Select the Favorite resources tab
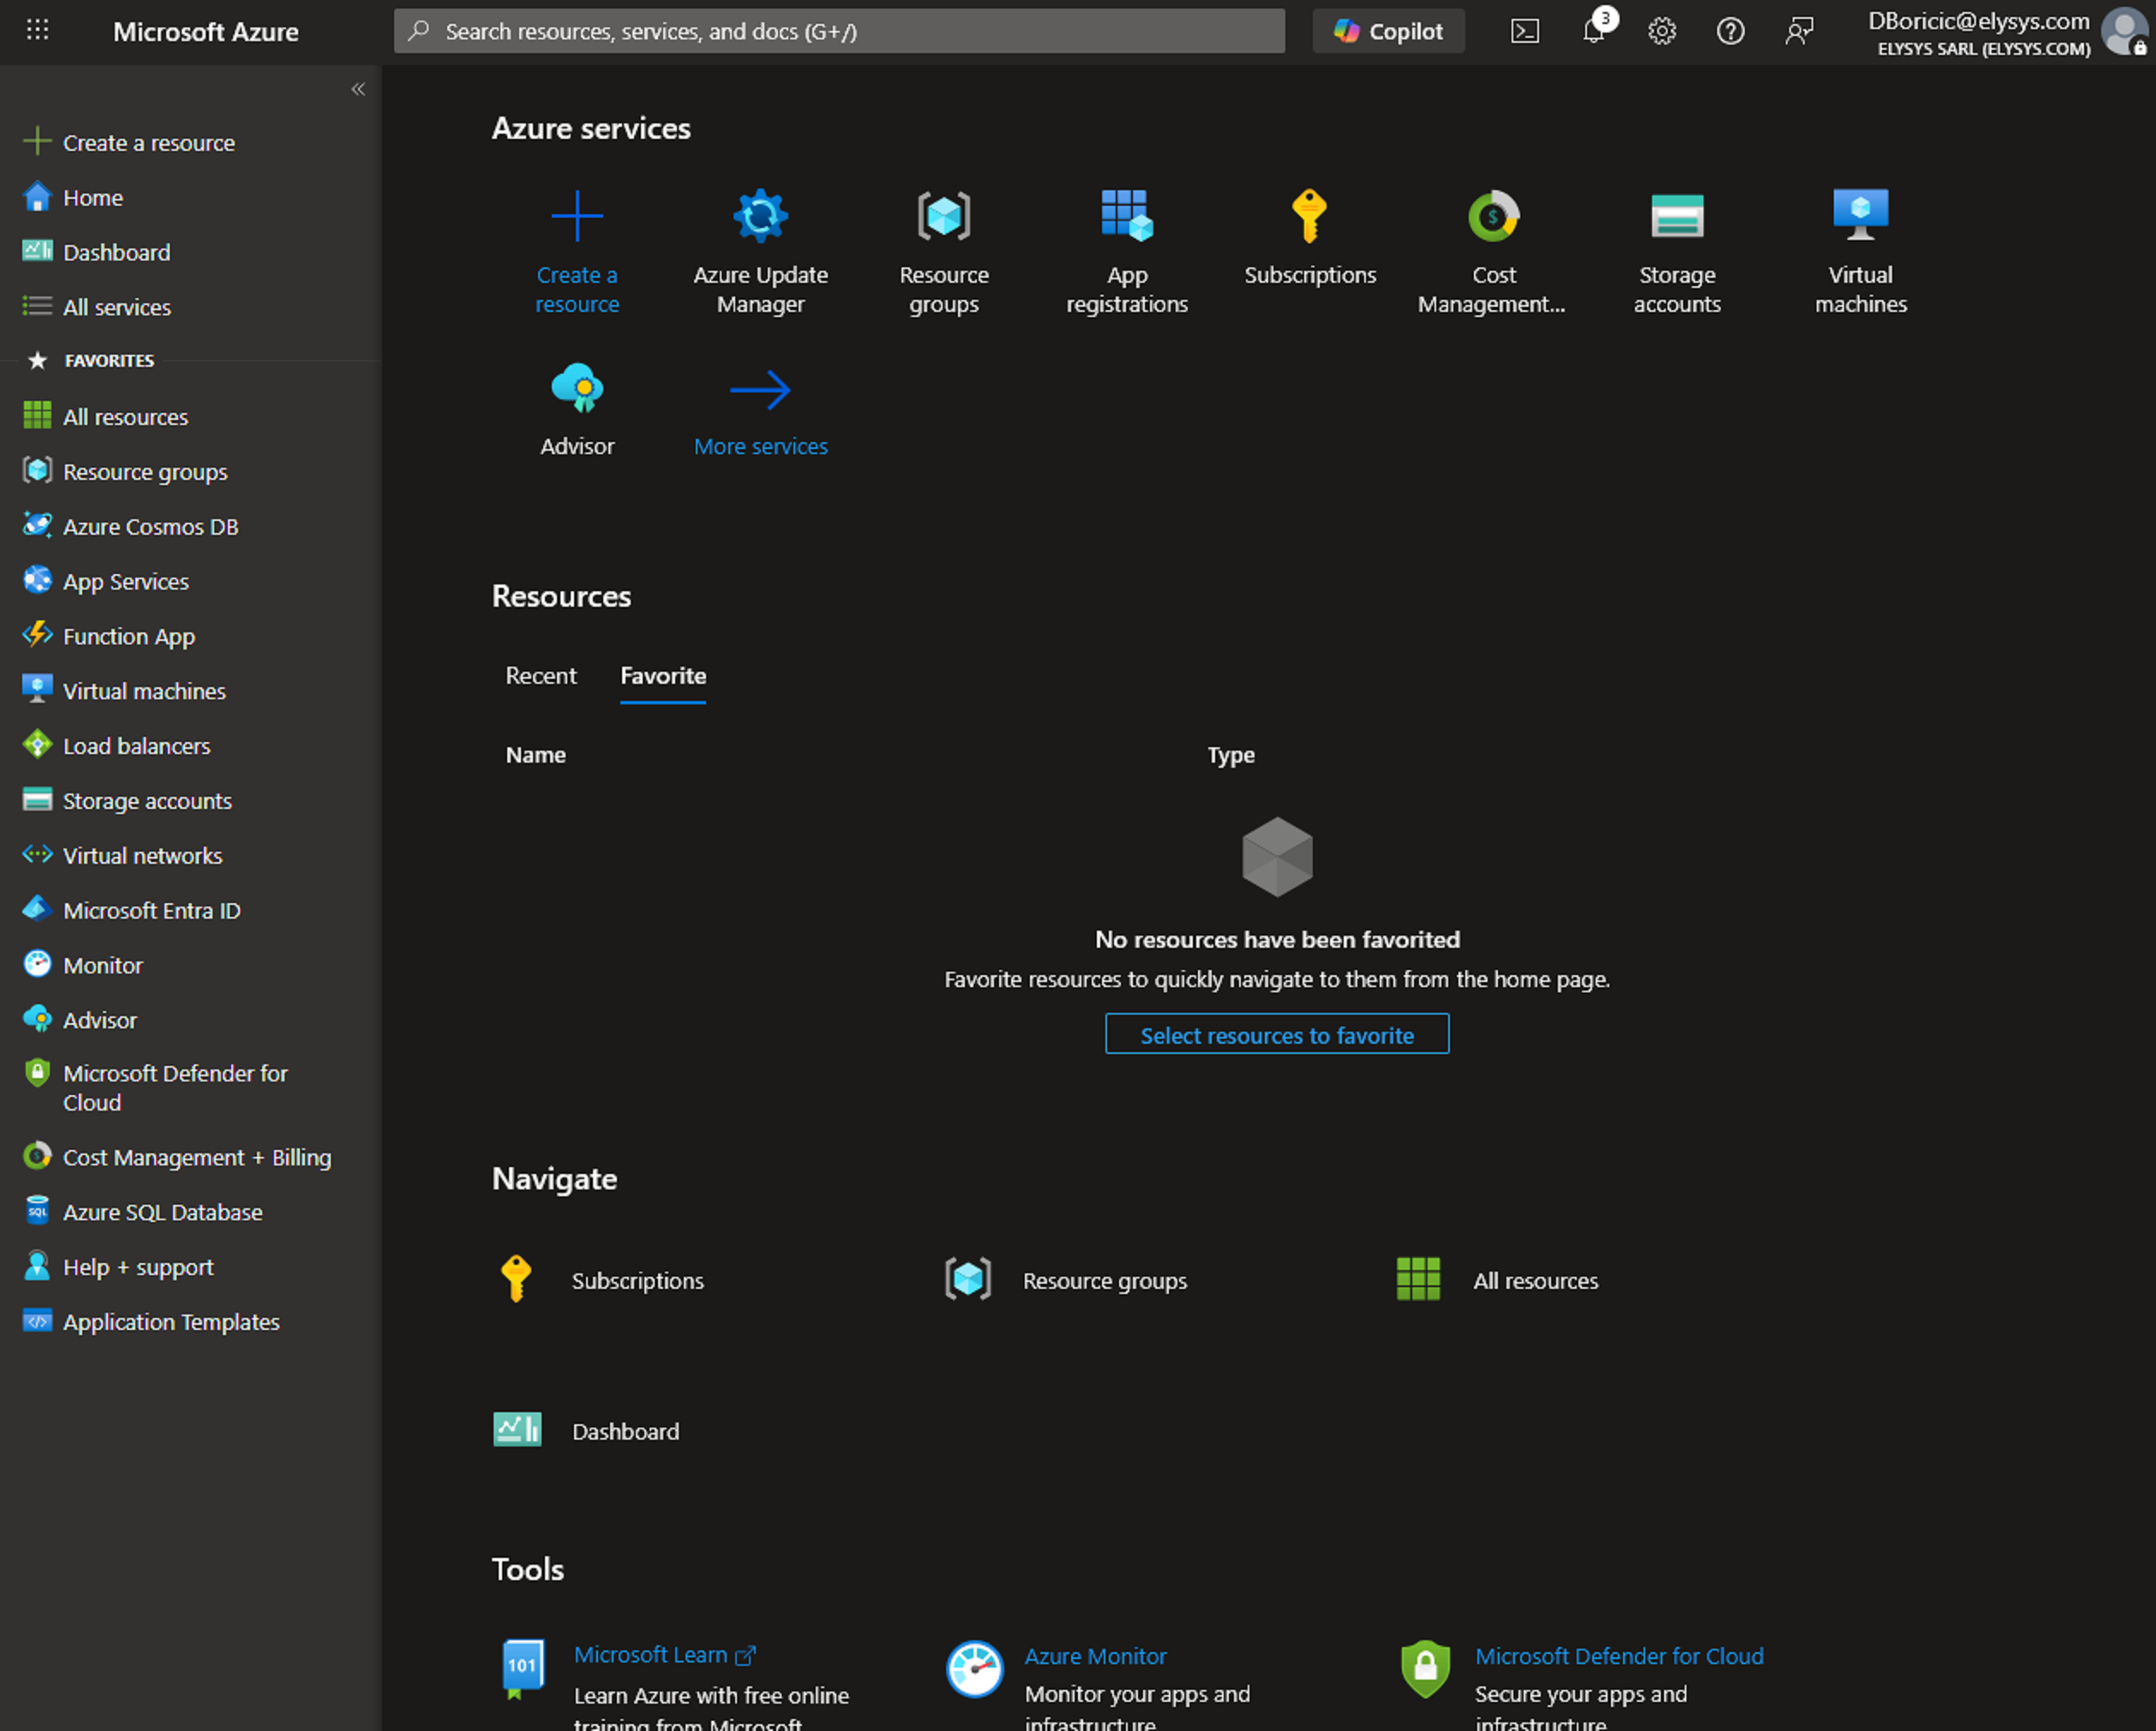The width and height of the screenshot is (2156, 1731). (663, 676)
